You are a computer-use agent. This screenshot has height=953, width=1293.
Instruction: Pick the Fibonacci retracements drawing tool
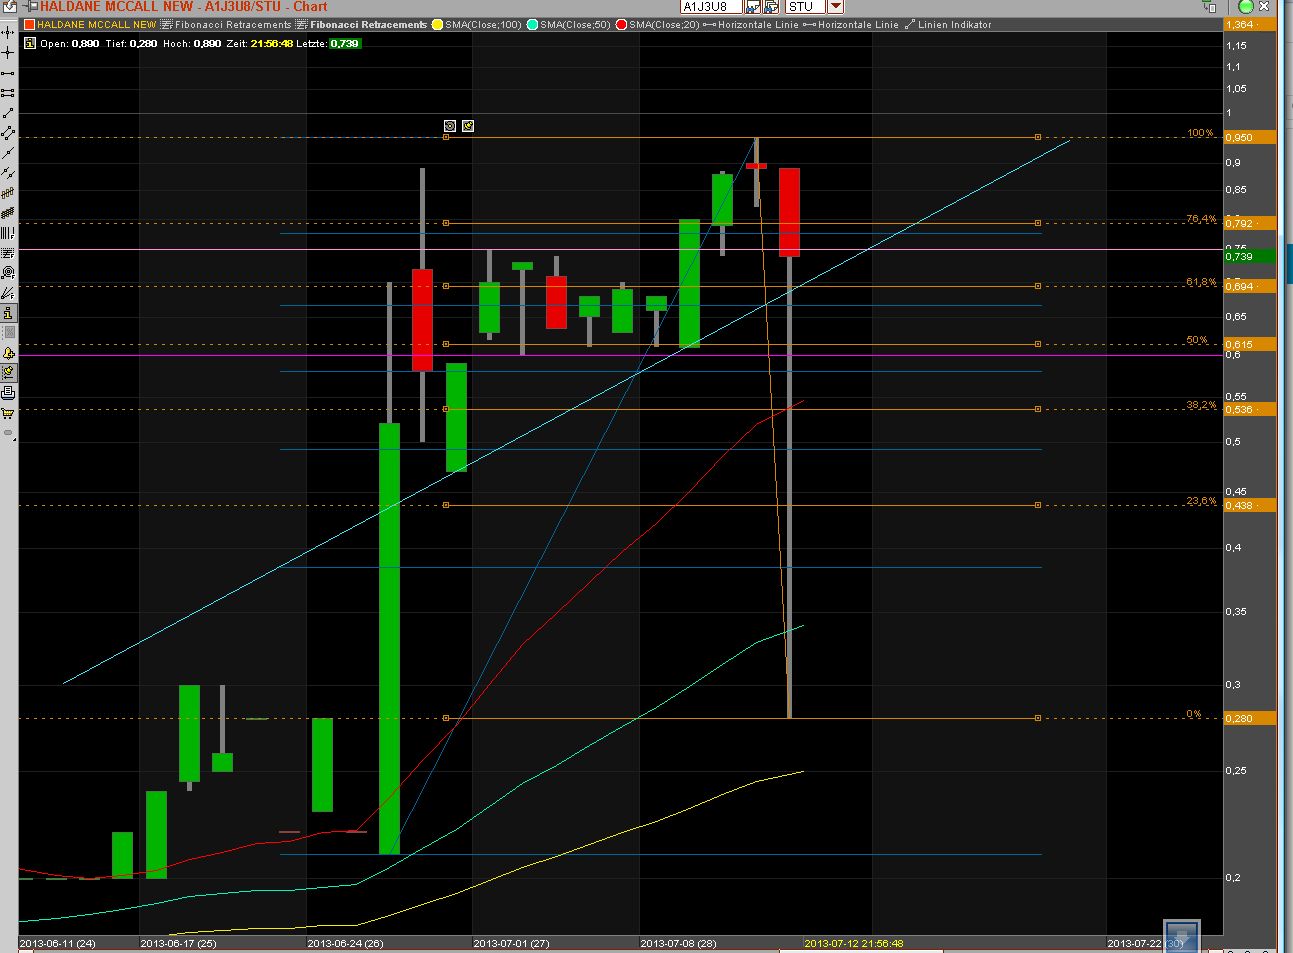coord(8,253)
